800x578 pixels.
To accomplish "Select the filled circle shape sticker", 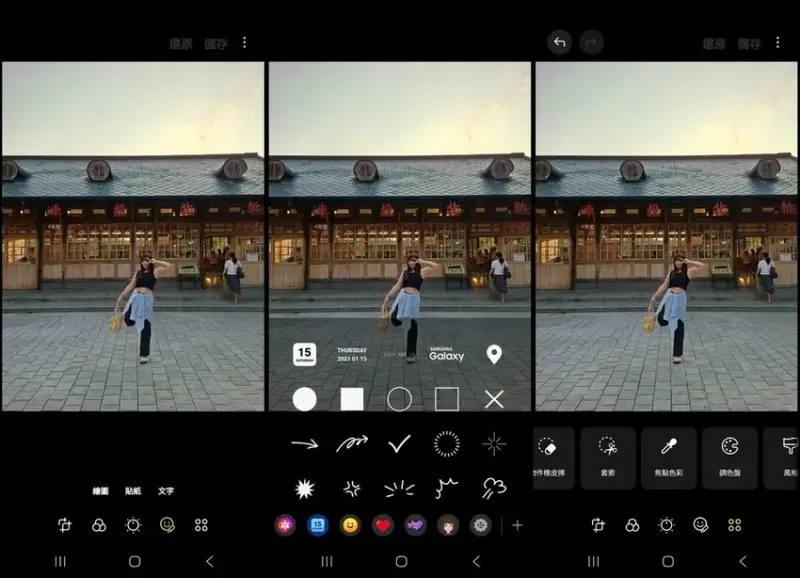I will pos(306,399).
